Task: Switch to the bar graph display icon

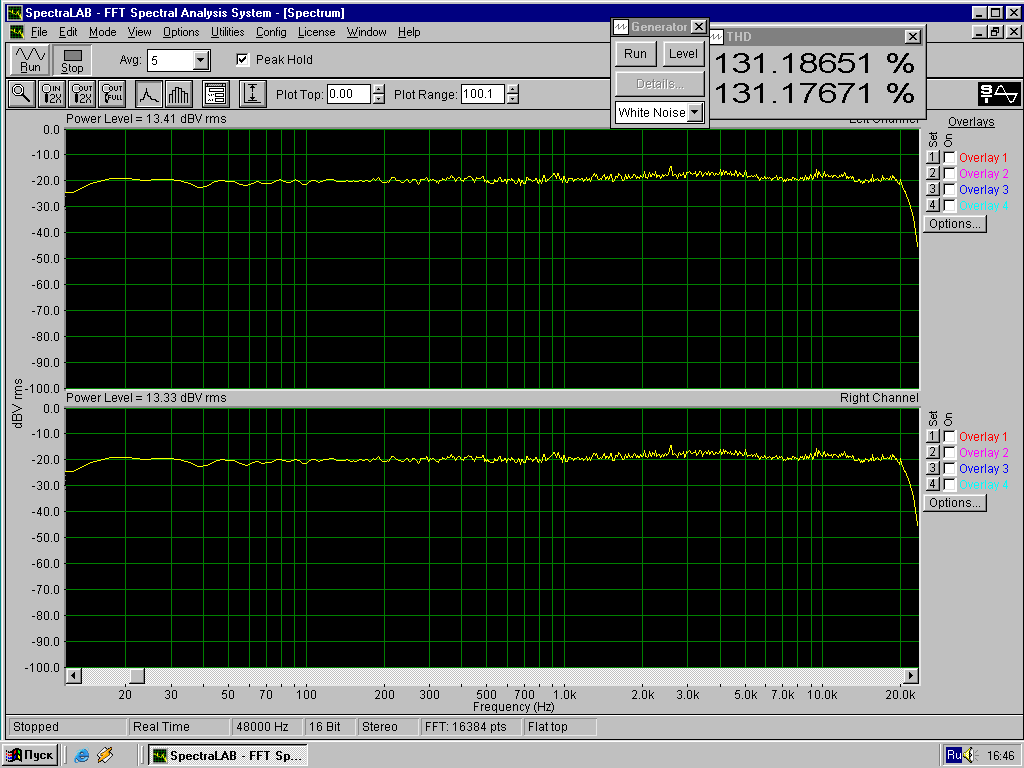Action: [178, 94]
